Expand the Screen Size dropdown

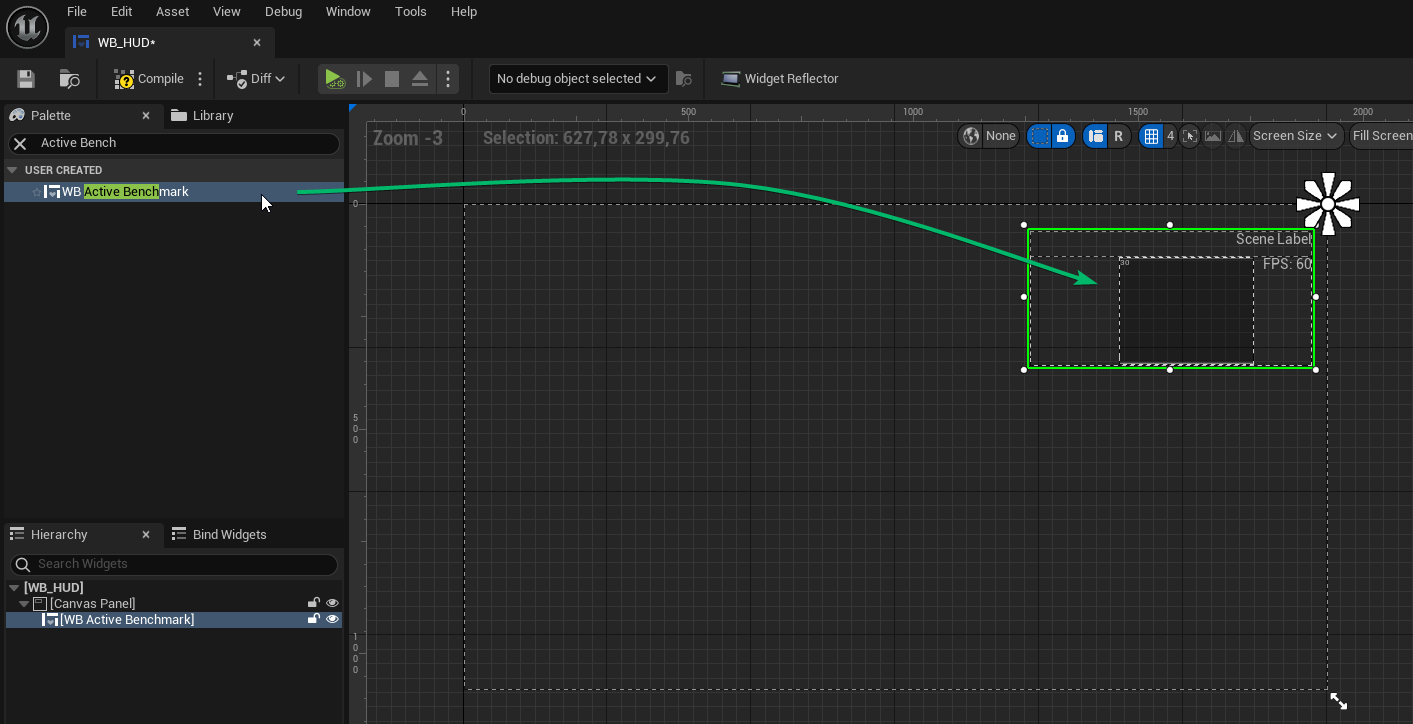tap(1296, 136)
